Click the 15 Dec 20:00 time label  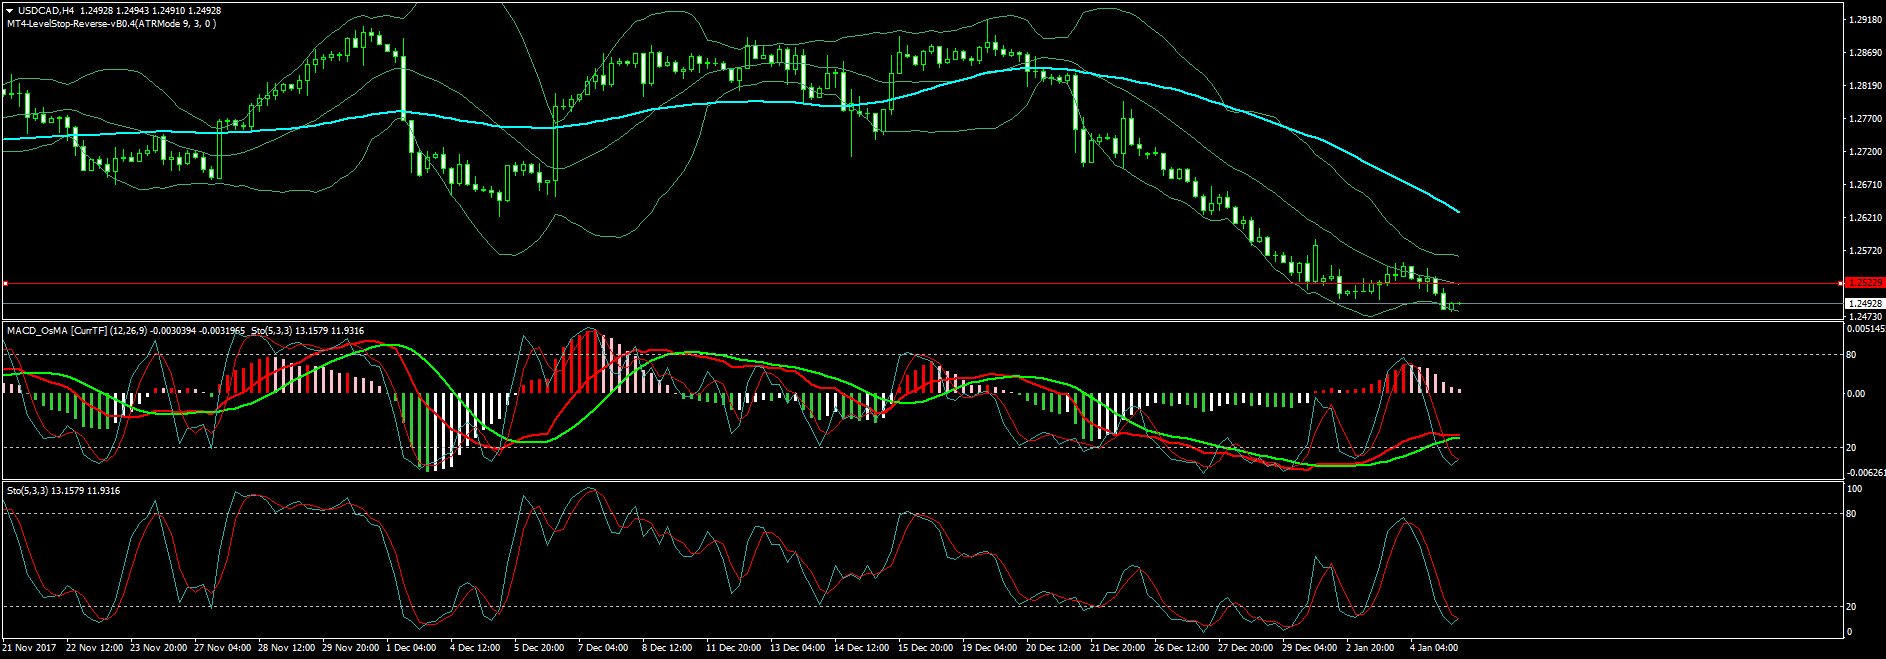click(x=926, y=648)
